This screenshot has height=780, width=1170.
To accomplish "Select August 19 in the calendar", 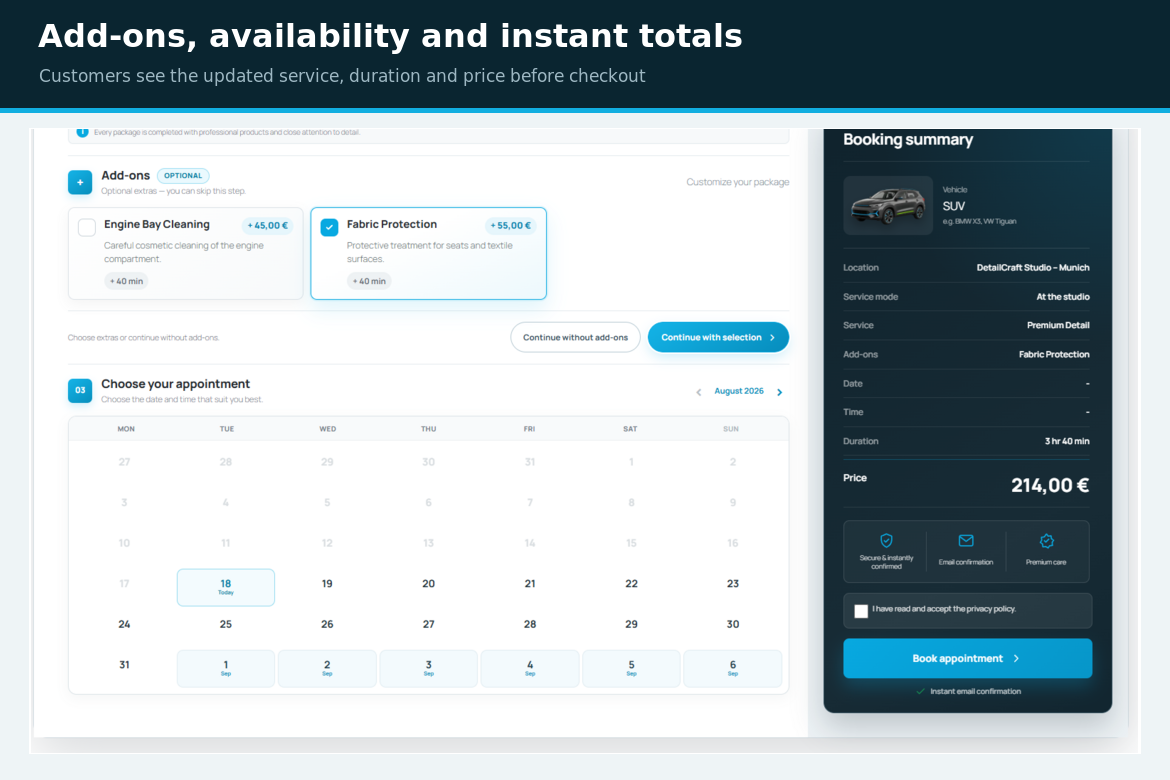I will 327,584.
